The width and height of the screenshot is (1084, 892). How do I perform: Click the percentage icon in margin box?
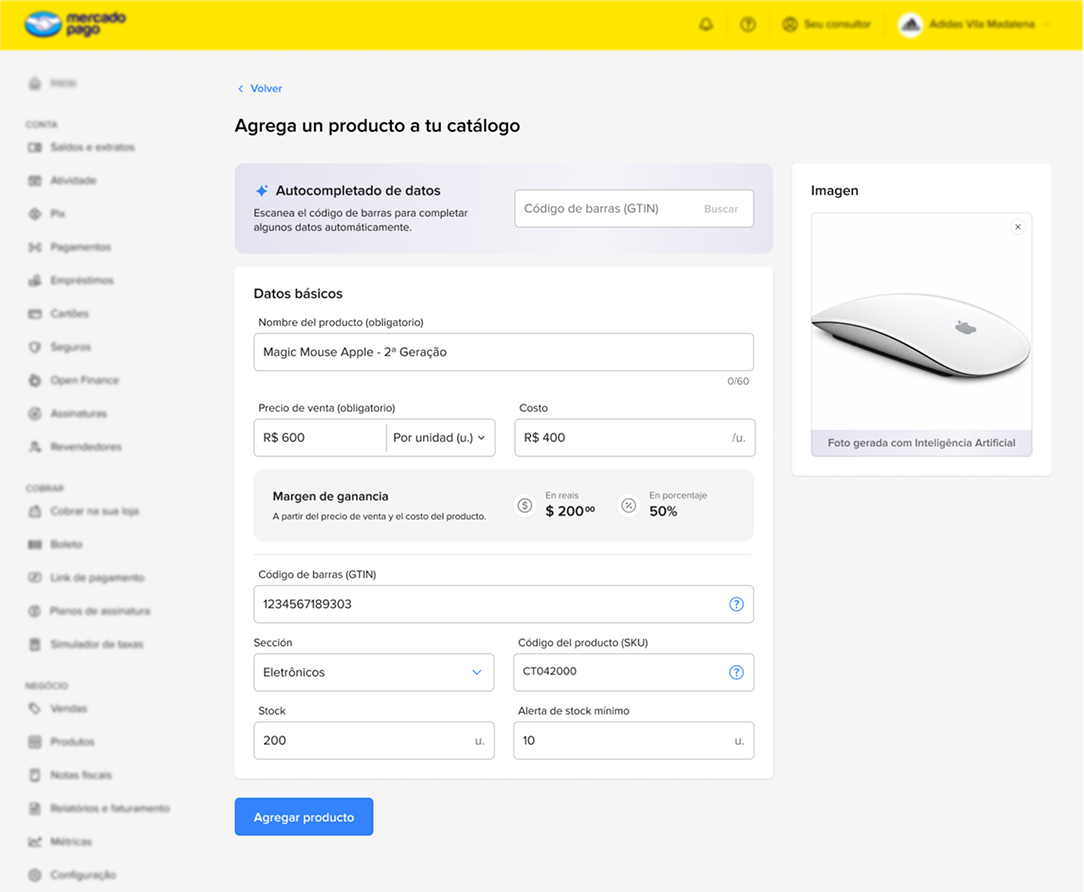click(628, 506)
